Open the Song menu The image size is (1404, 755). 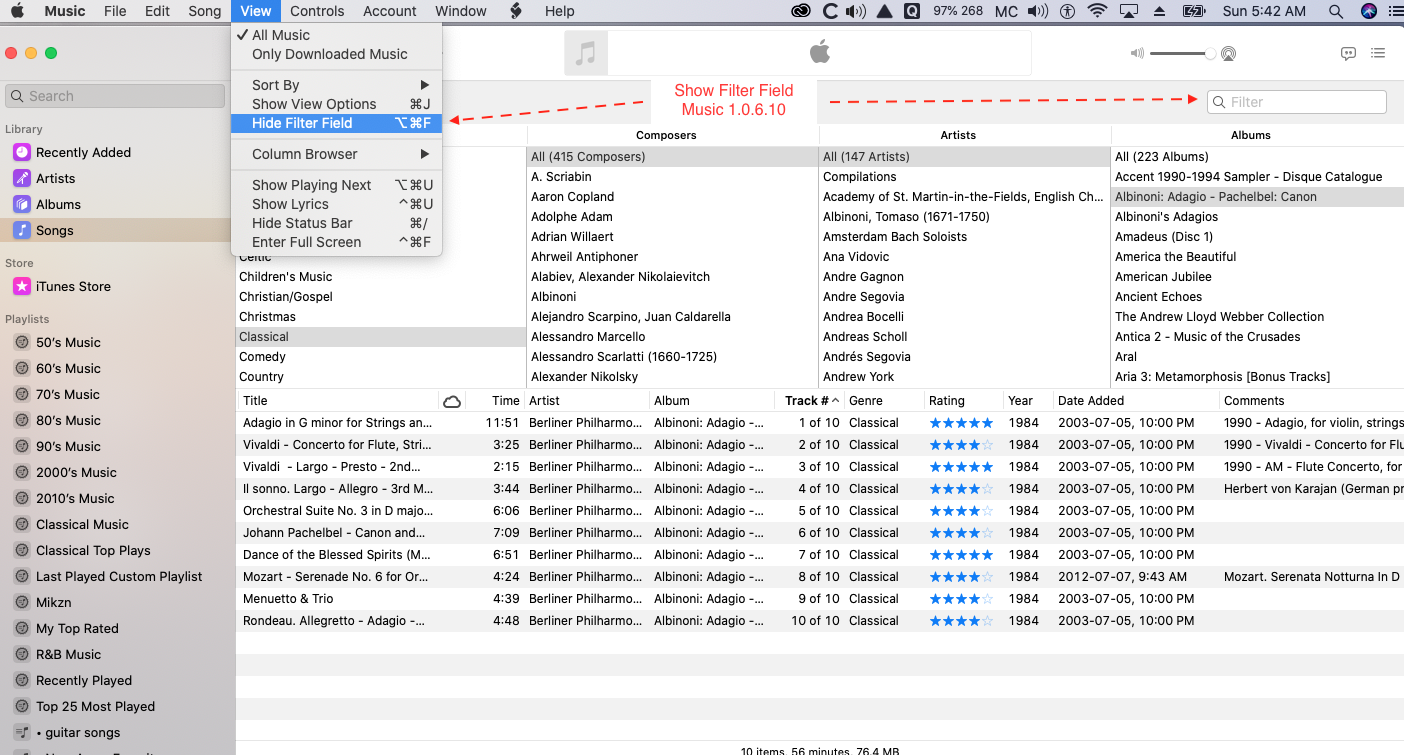[205, 11]
